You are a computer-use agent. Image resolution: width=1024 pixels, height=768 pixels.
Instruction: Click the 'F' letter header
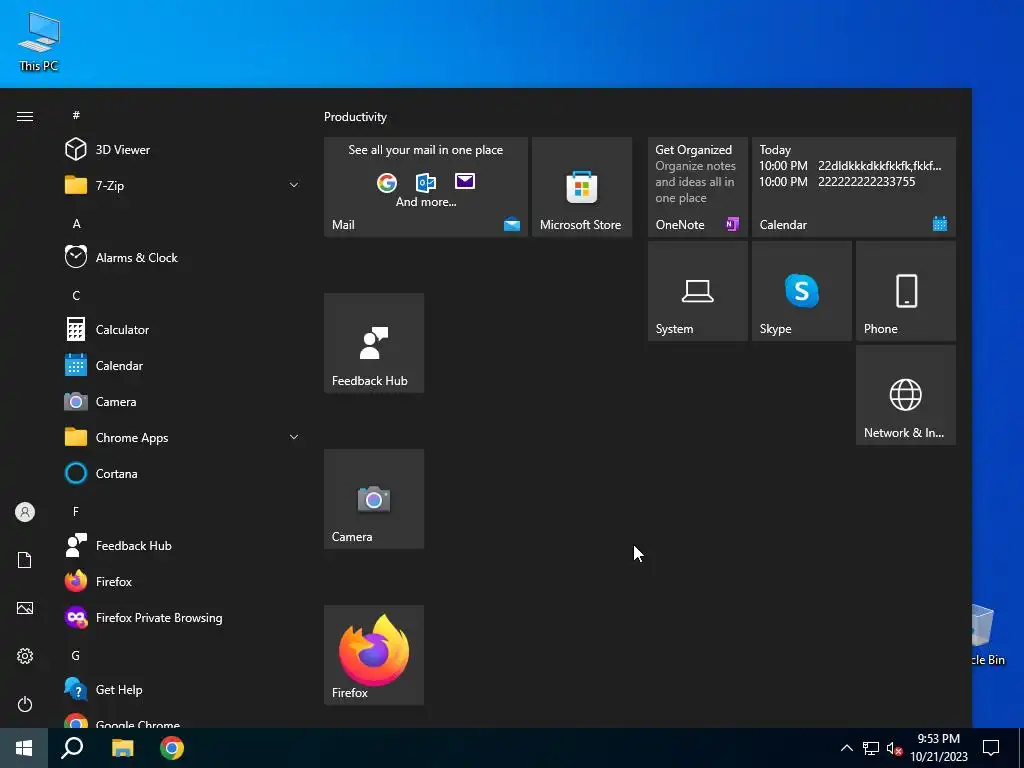point(76,511)
